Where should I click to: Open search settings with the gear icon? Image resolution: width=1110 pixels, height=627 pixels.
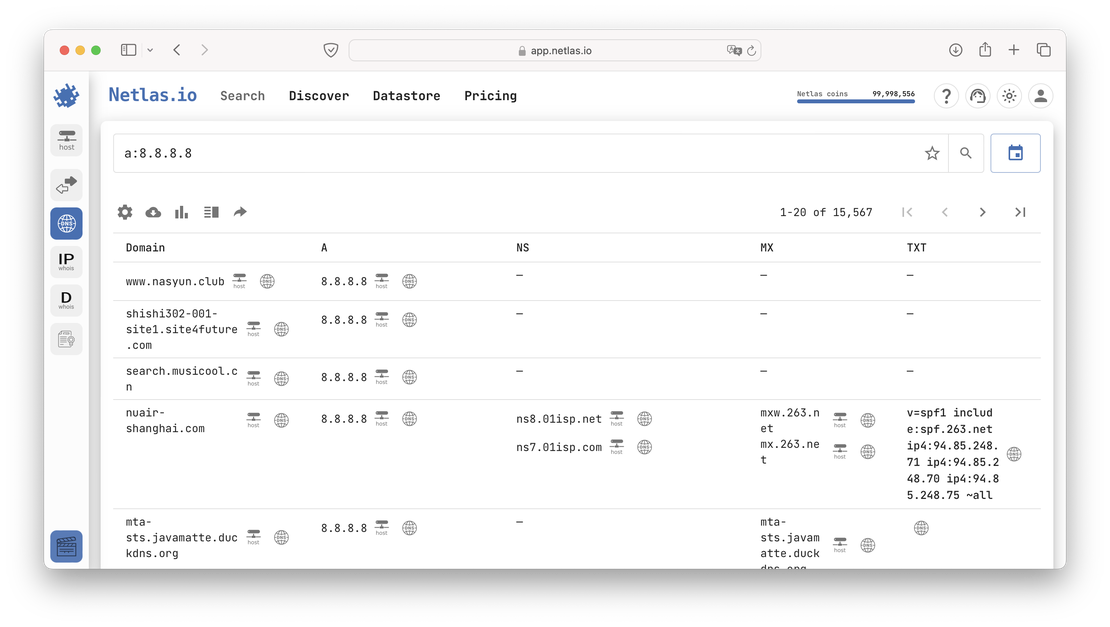[x=124, y=212]
